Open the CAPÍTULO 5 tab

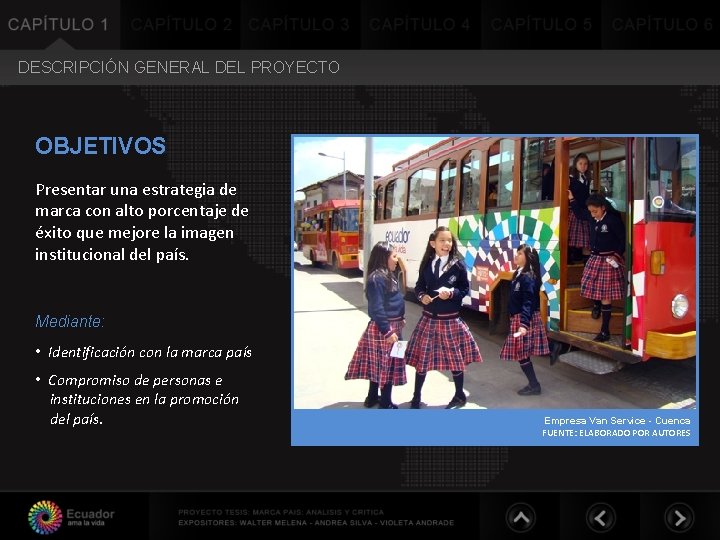[x=541, y=24]
